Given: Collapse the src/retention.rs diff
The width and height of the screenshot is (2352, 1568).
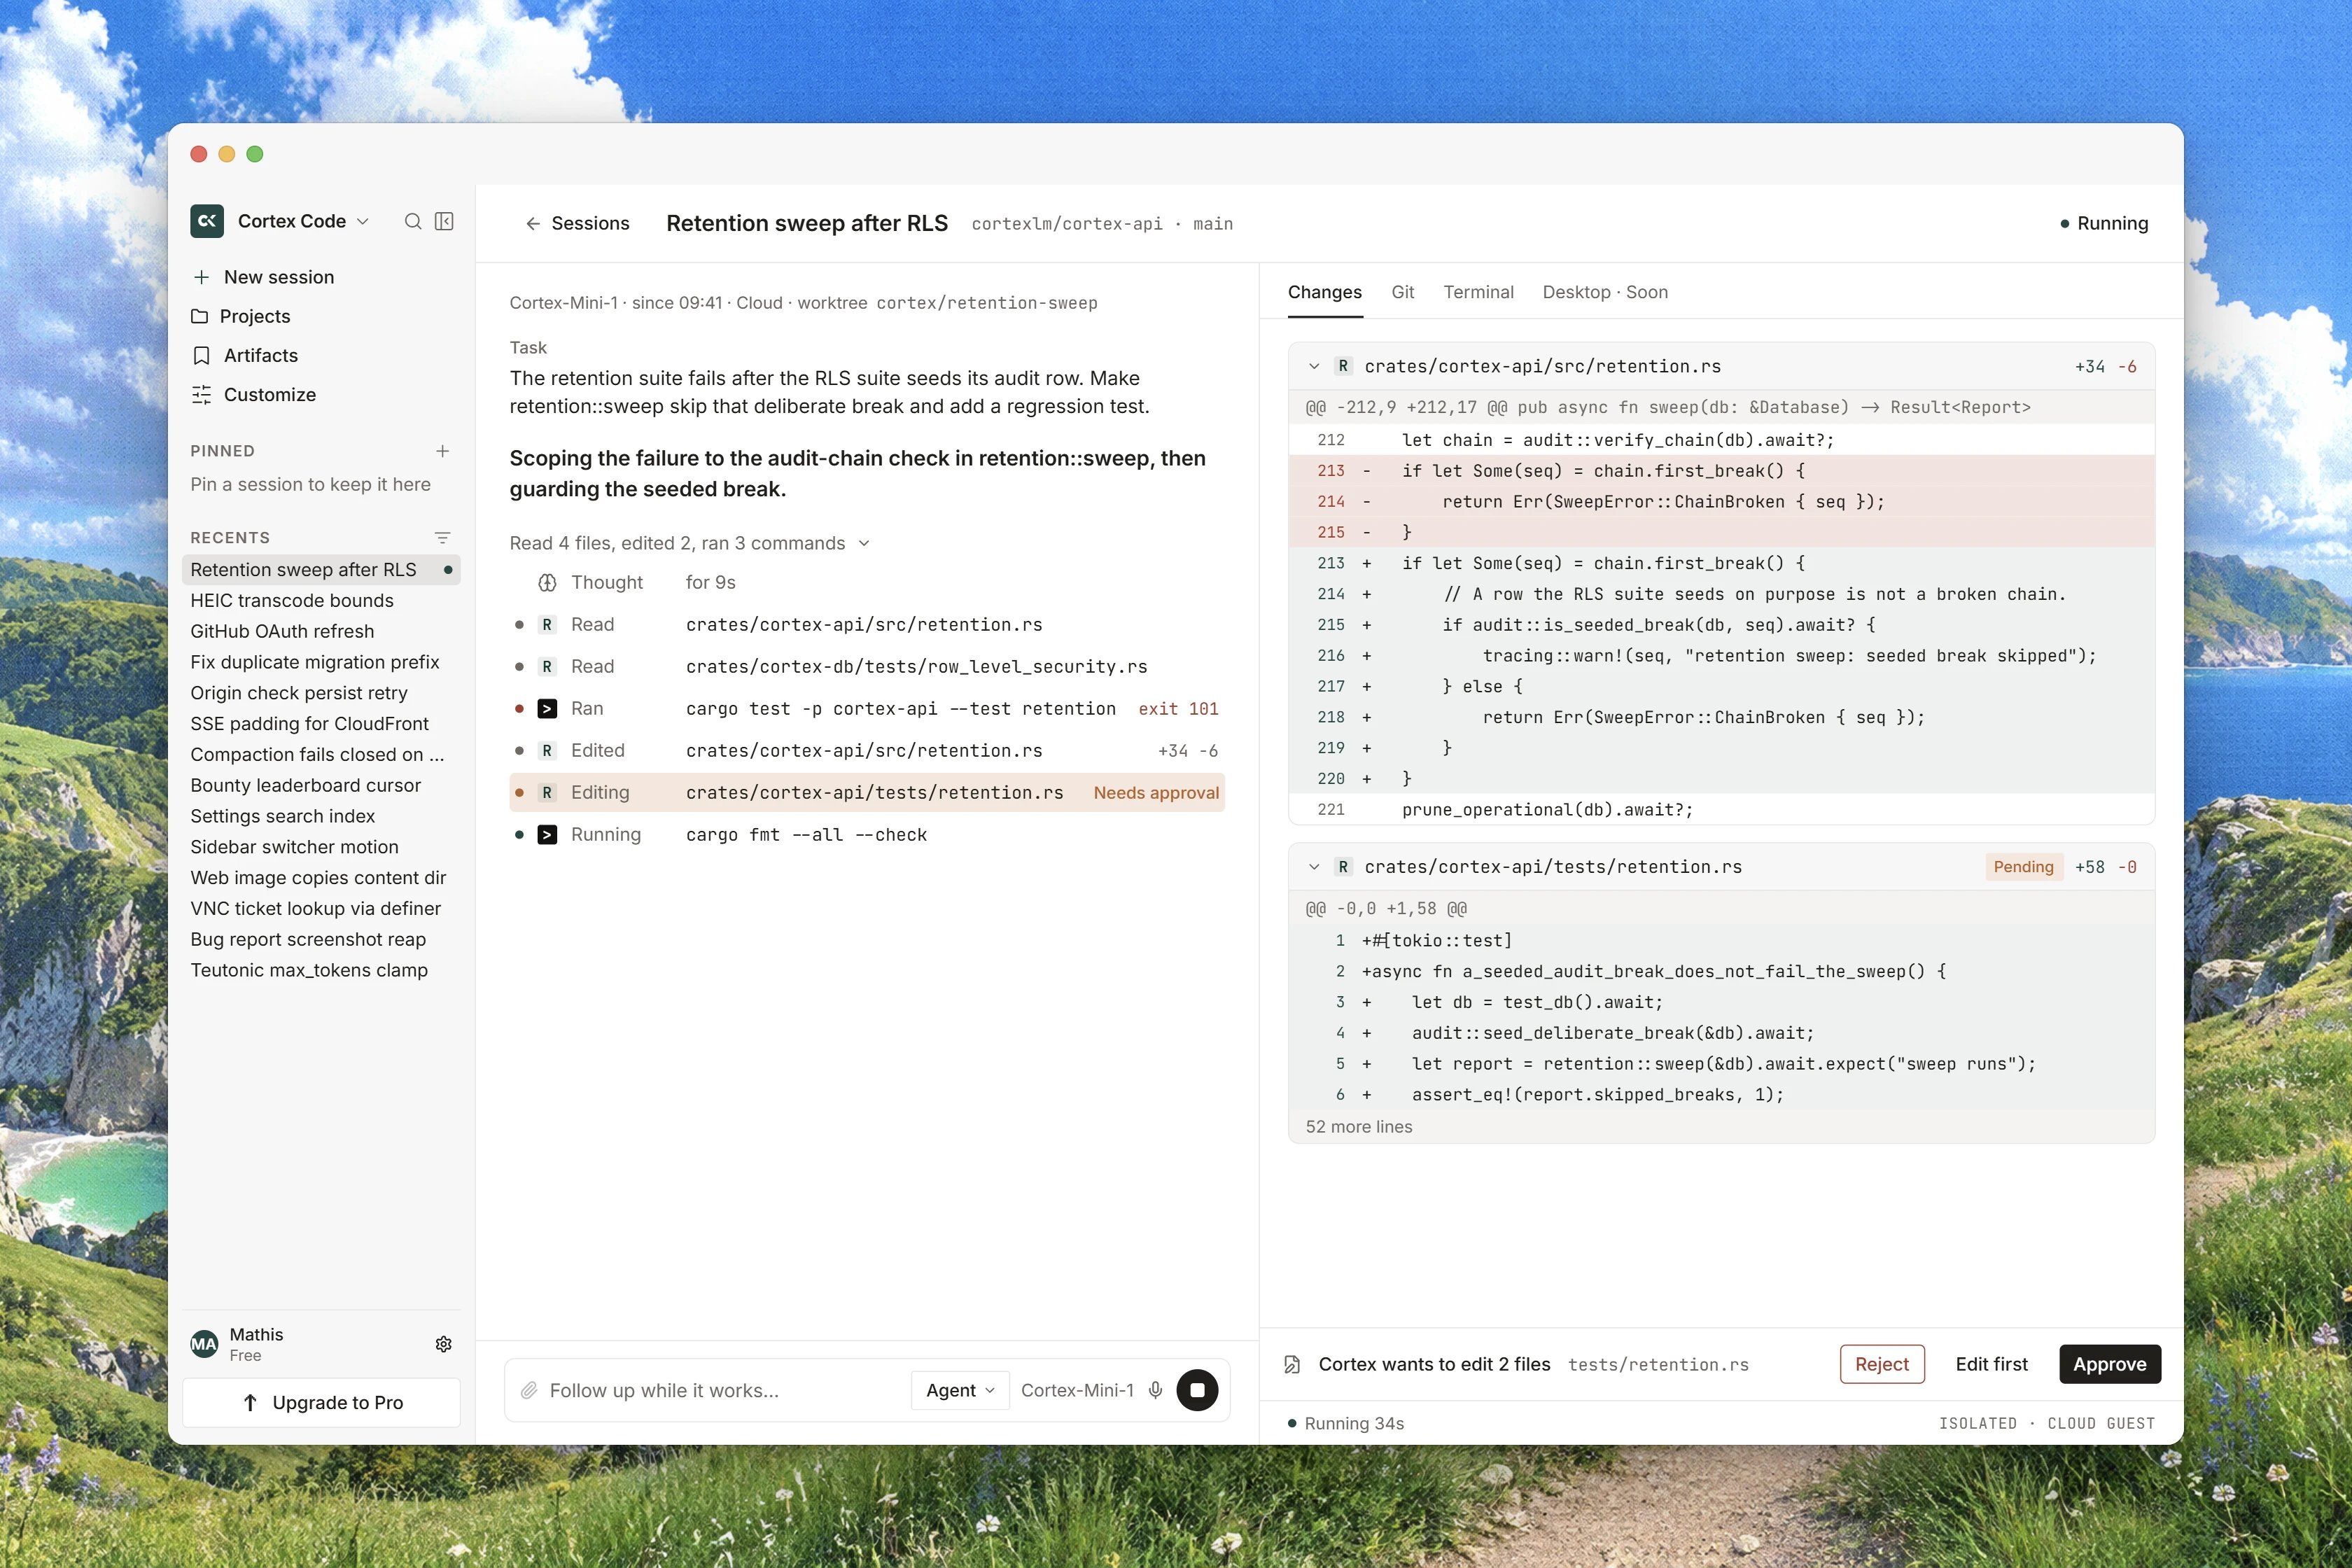Looking at the screenshot, I should [x=1314, y=366].
